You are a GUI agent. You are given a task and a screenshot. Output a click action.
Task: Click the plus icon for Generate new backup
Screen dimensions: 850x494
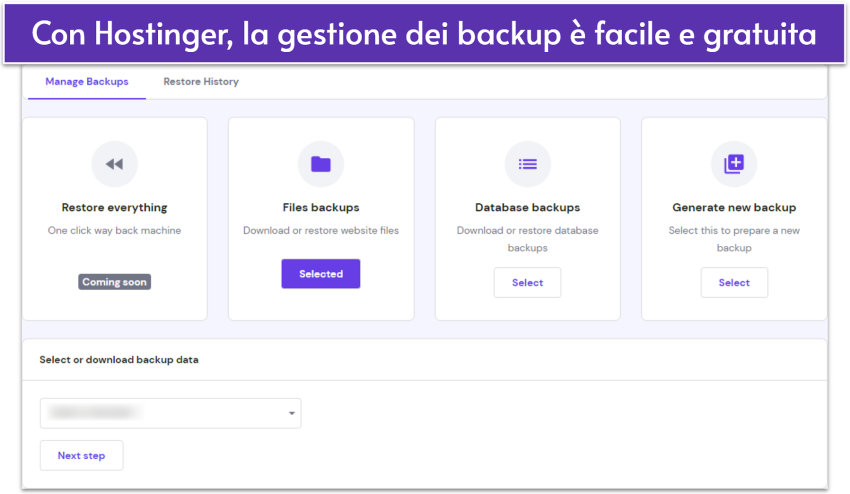[x=734, y=164]
